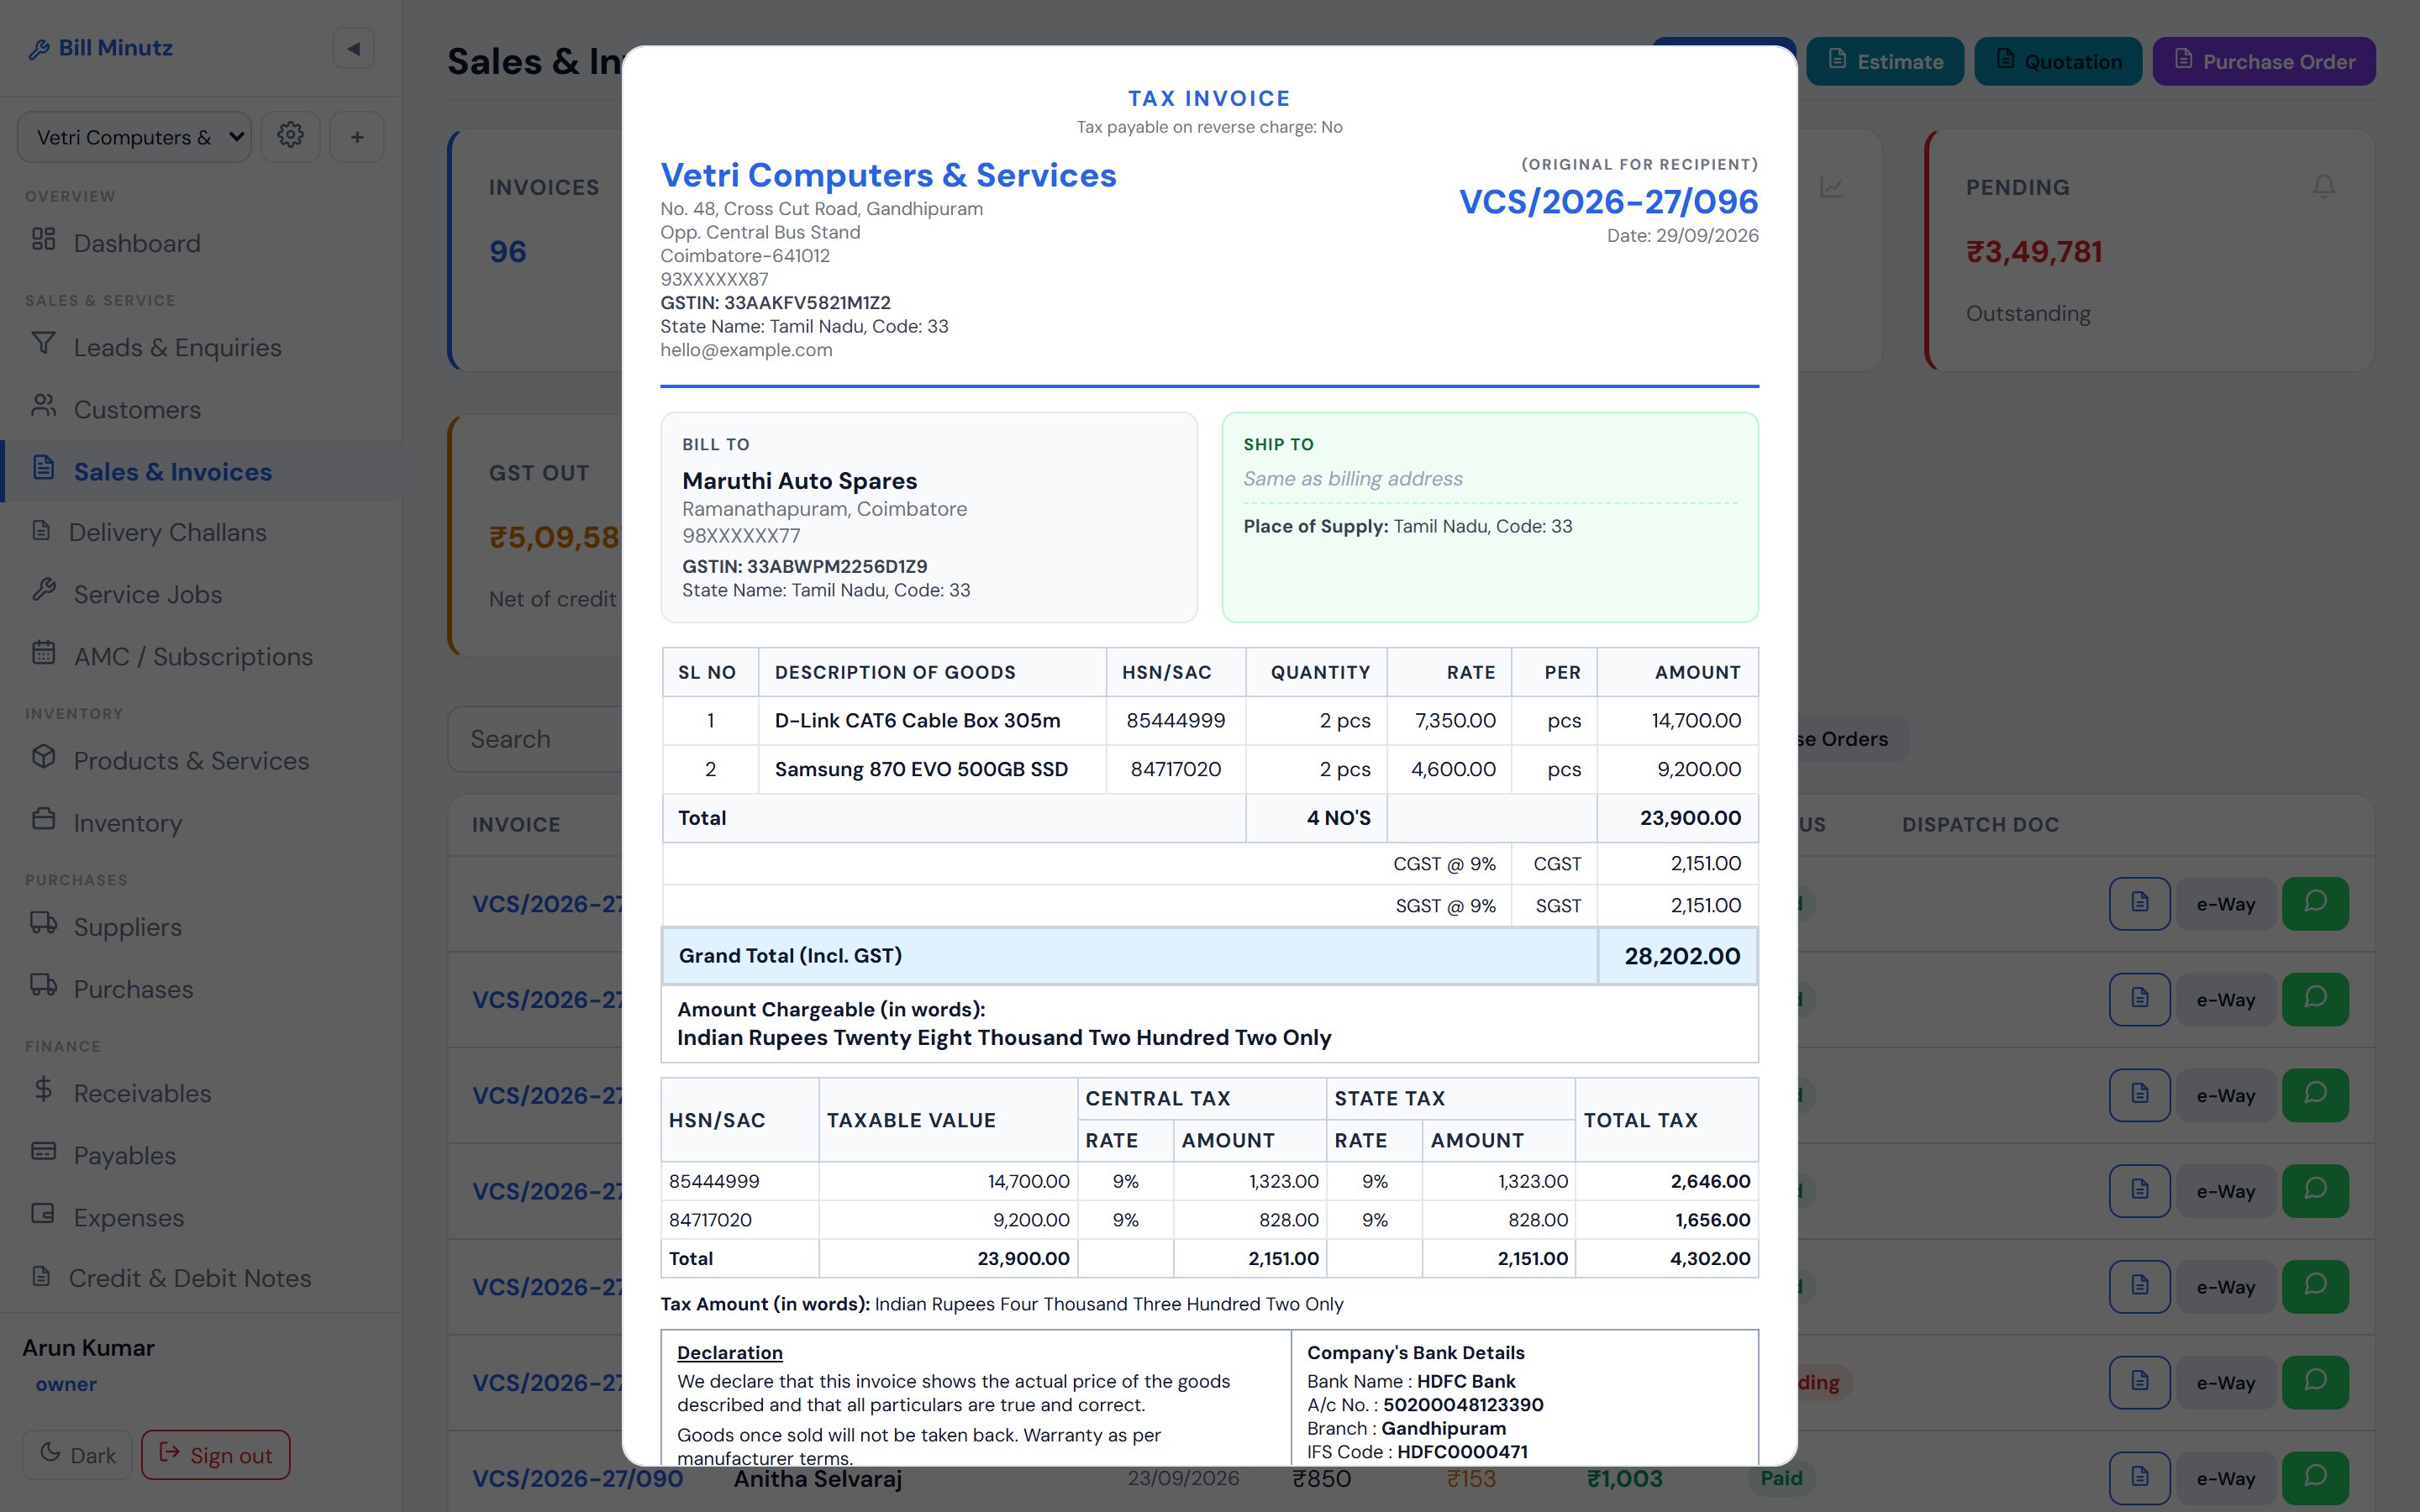Click GSTIN 33AAKFV5821M1Z2 in seller details
Viewport: 2420px width, 1512px height.
point(775,302)
